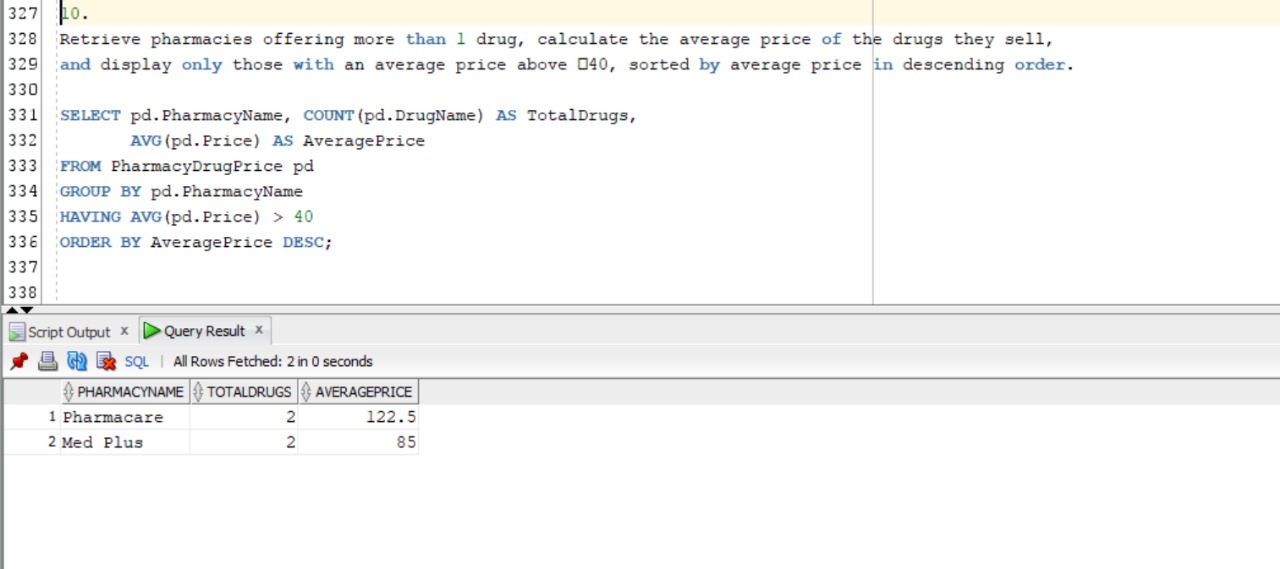Close the Script Output tab
This screenshot has height=569, width=1280.
124,331
